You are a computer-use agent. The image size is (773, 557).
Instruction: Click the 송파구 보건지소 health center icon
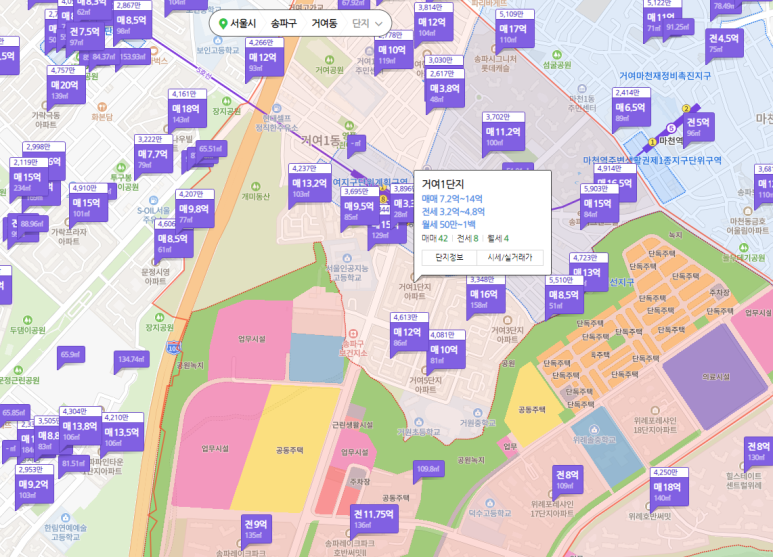click(x=352, y=334)
